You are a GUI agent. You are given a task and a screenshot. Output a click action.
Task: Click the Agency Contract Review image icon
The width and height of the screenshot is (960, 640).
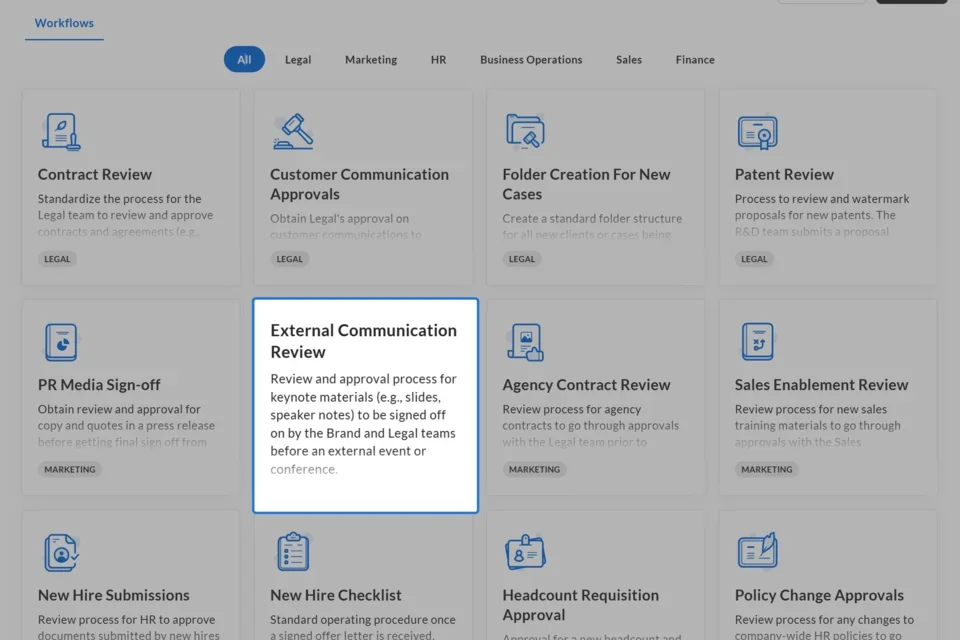click(525, 342)
